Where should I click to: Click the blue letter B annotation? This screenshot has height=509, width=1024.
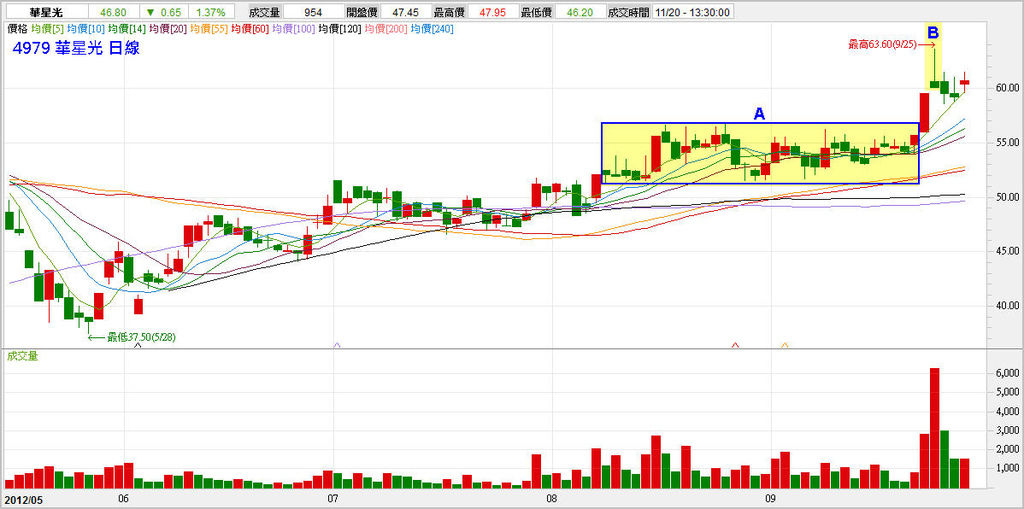[x=933, y=32]
